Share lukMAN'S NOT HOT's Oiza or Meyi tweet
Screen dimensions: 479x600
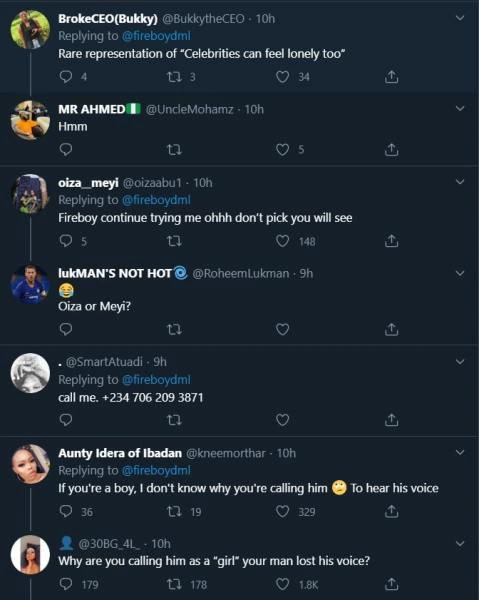(391, 329)
